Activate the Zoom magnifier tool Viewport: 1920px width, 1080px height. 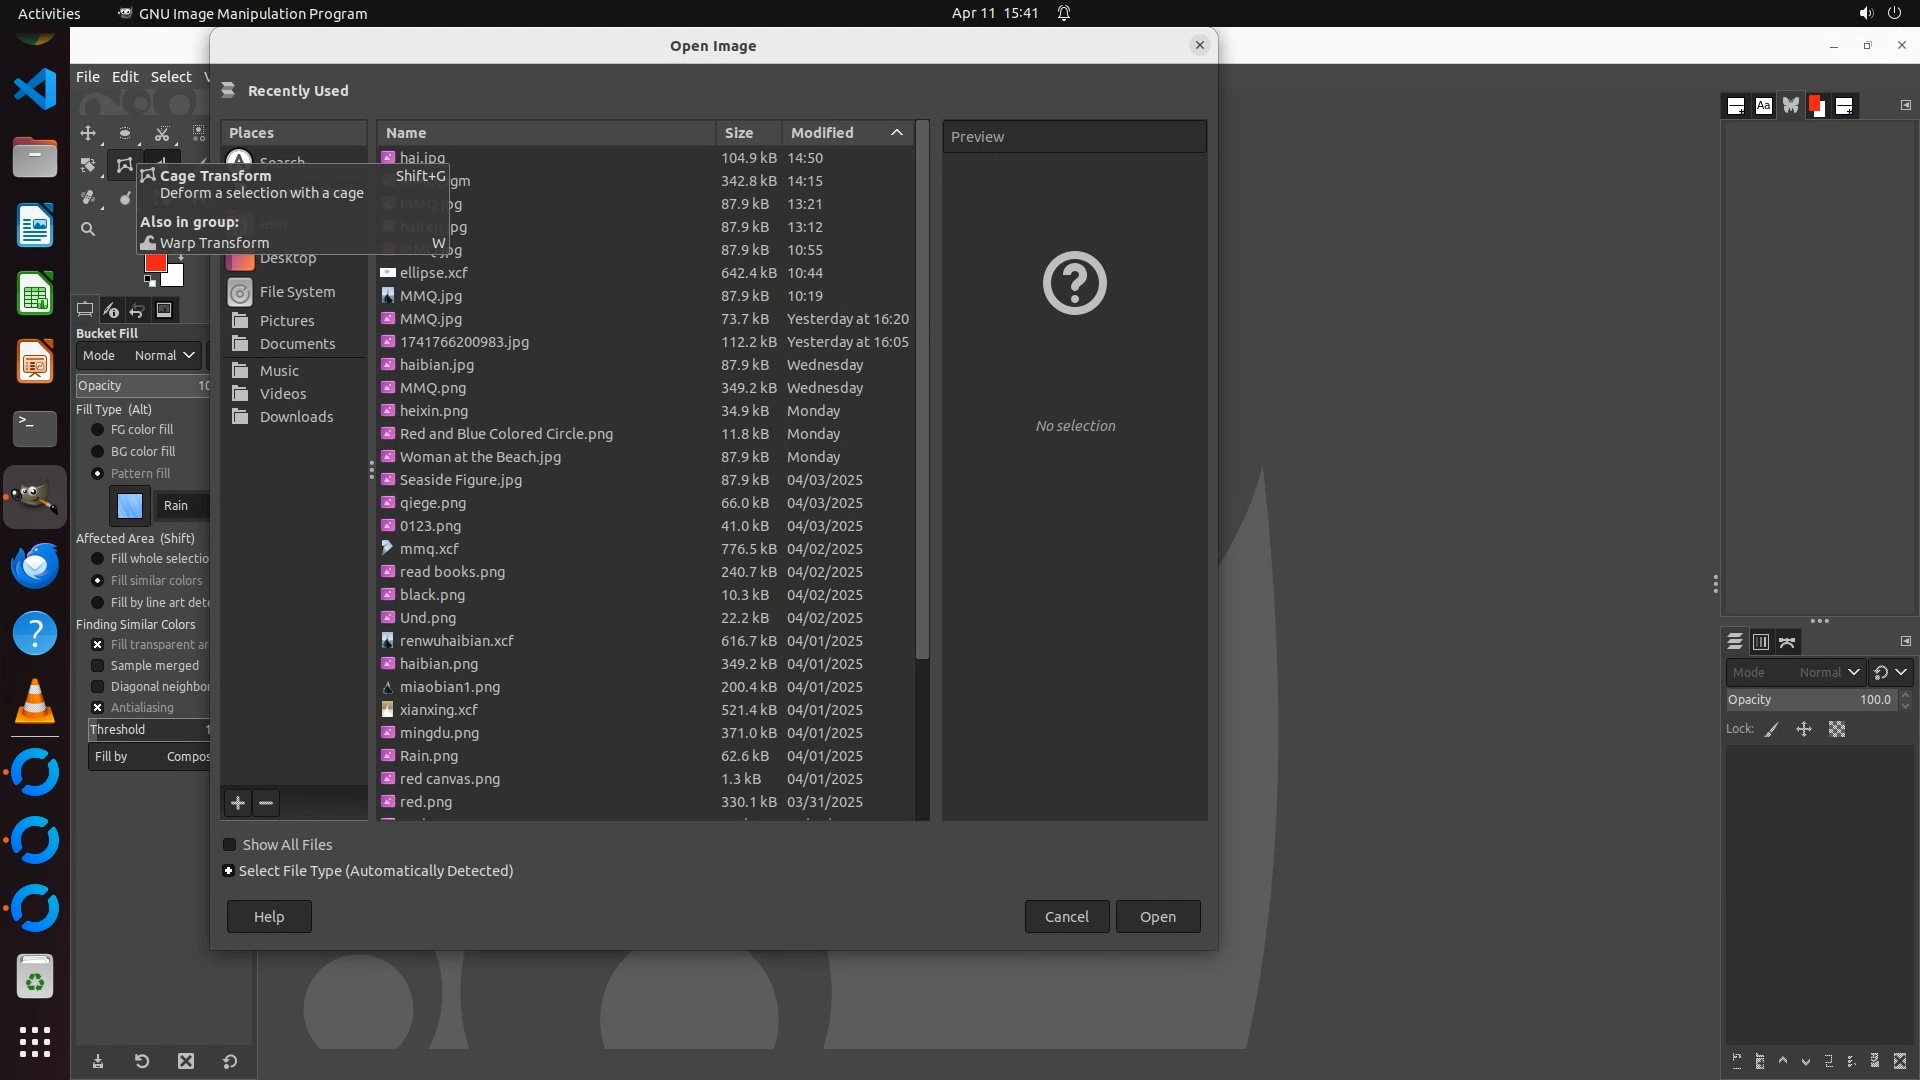coord(88,229)
